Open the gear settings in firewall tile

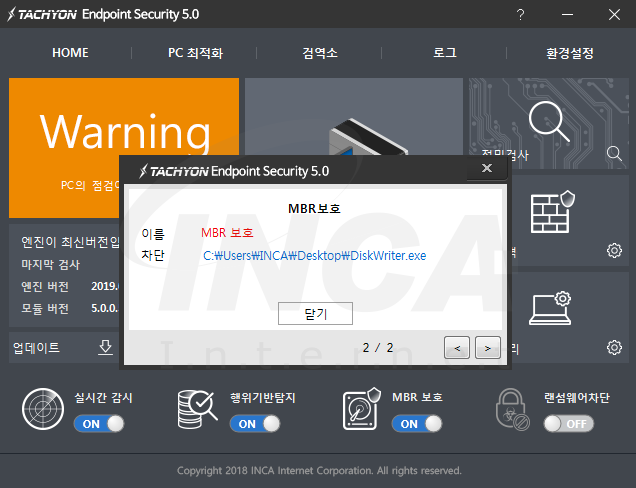coord(614,250)
